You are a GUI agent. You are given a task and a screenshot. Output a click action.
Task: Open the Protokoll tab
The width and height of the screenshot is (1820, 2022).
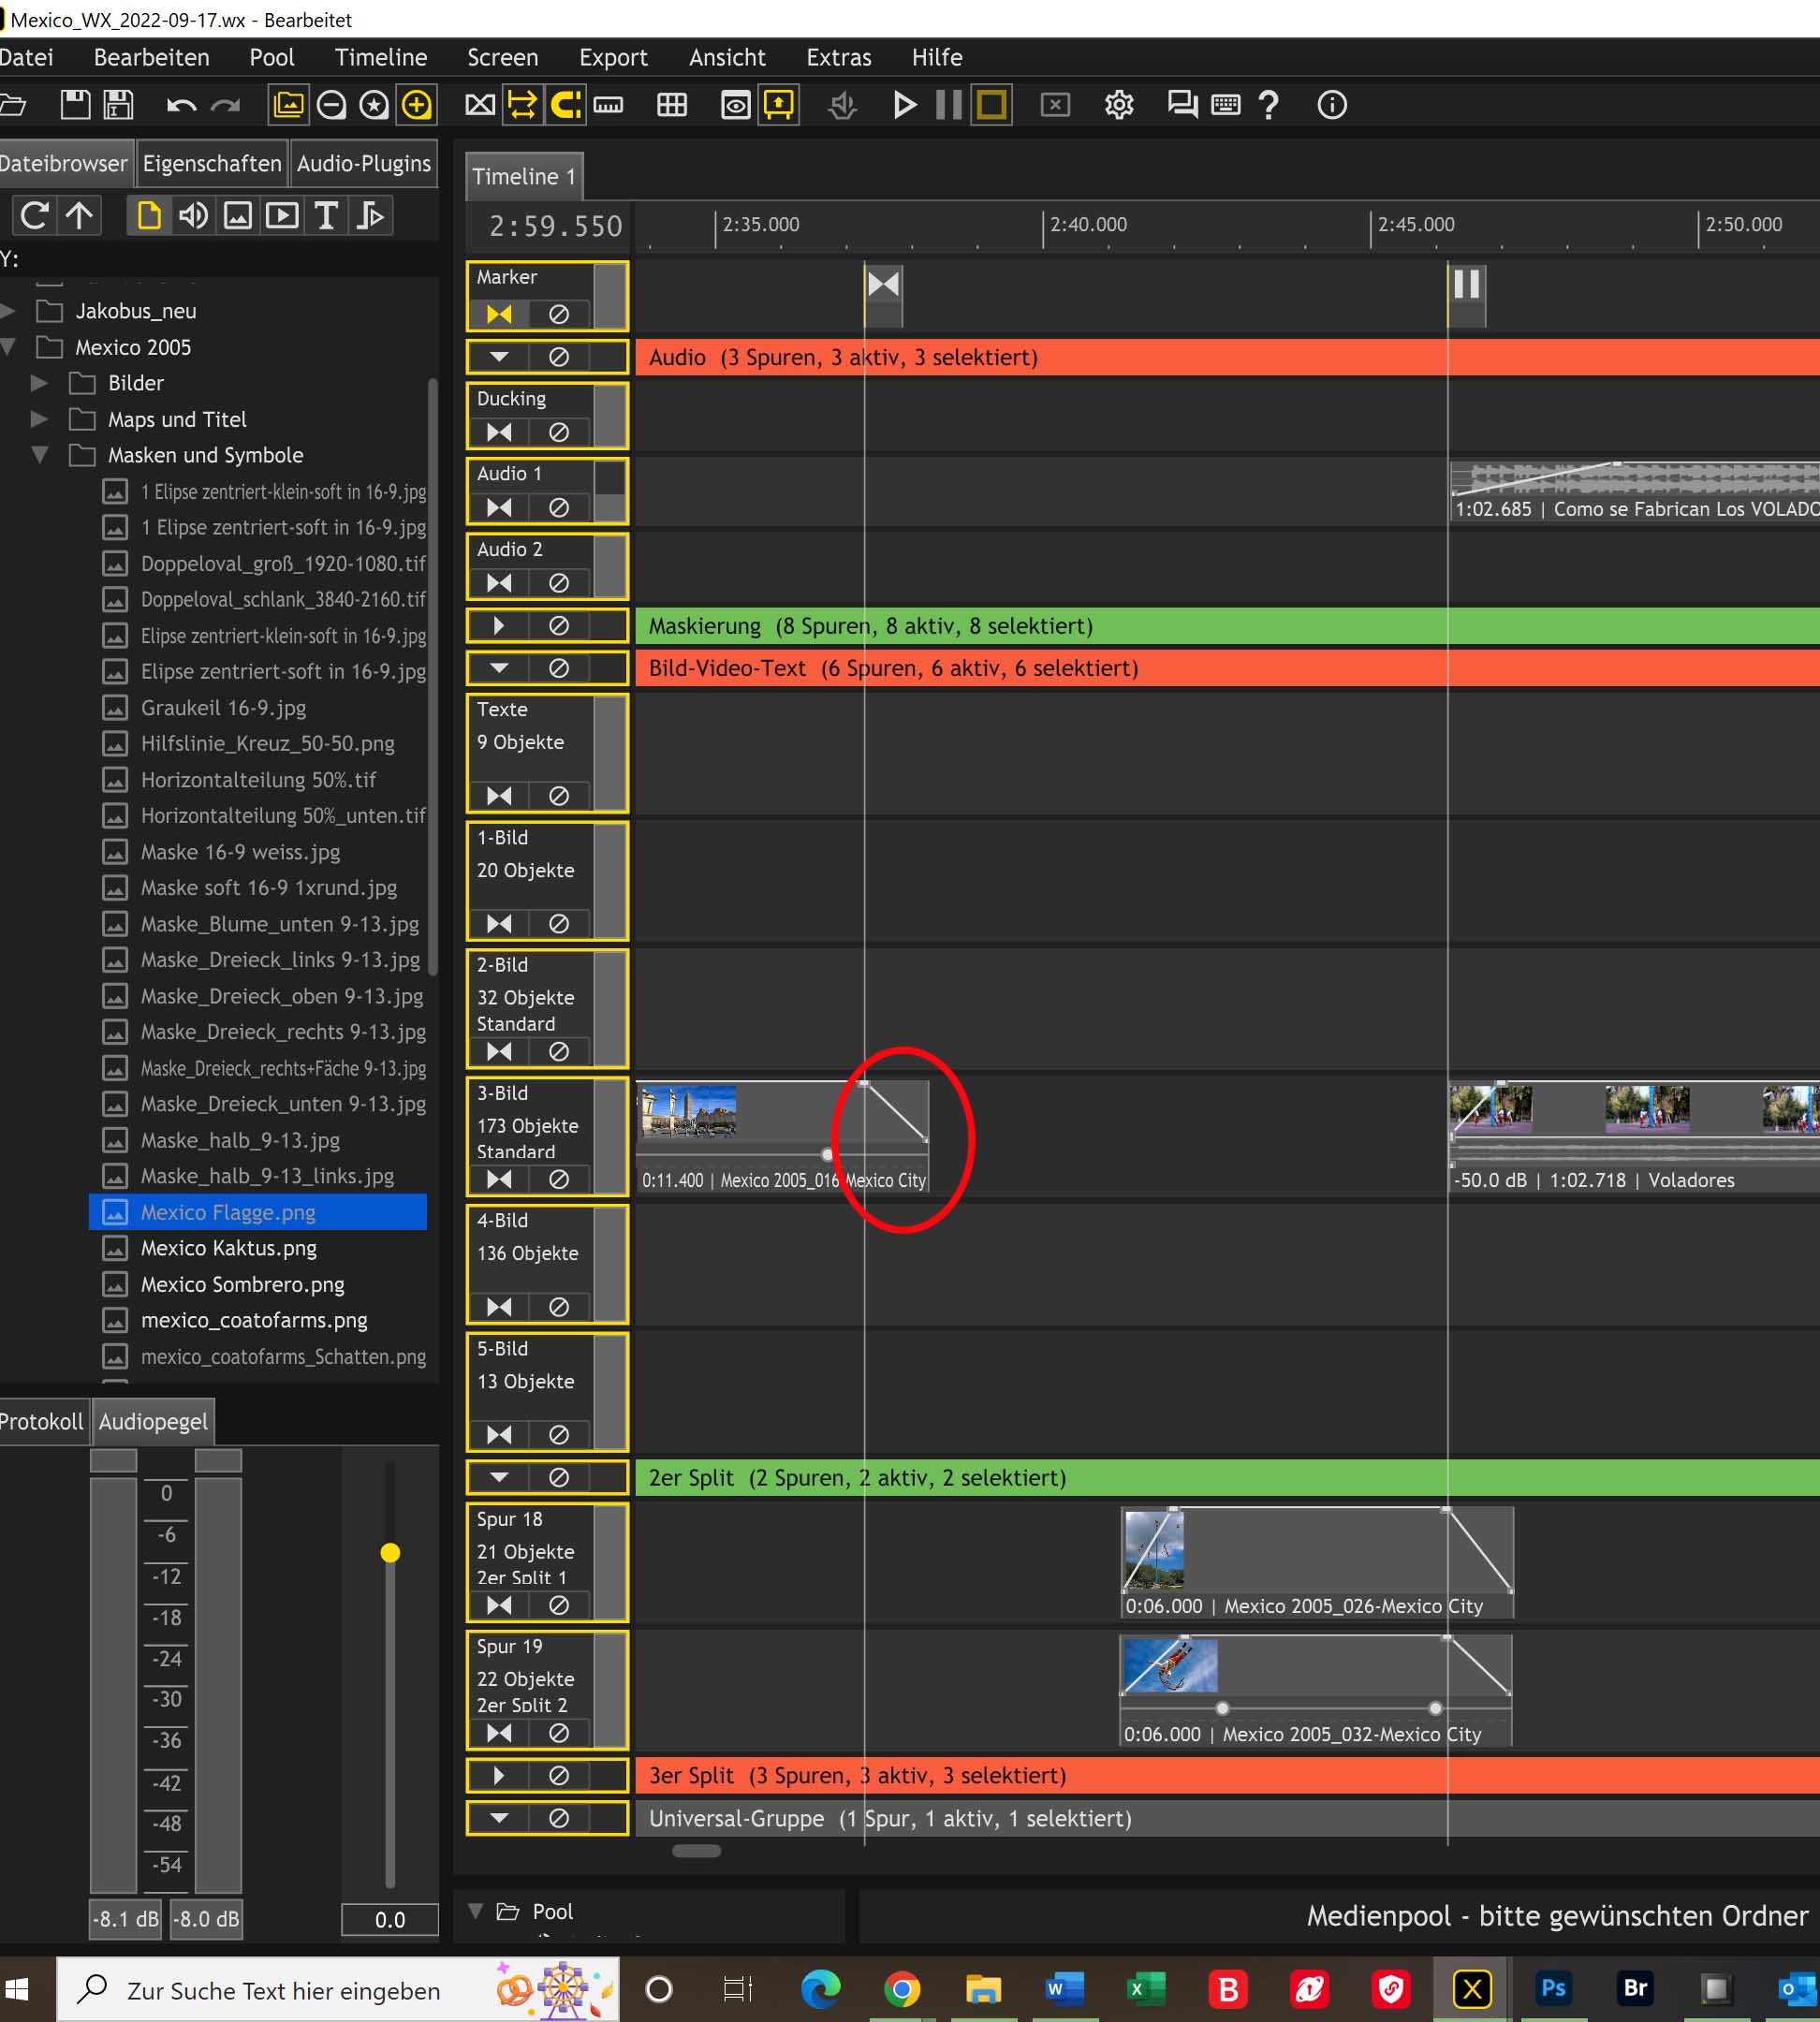pyautogui.click(x=42, y=1421)
